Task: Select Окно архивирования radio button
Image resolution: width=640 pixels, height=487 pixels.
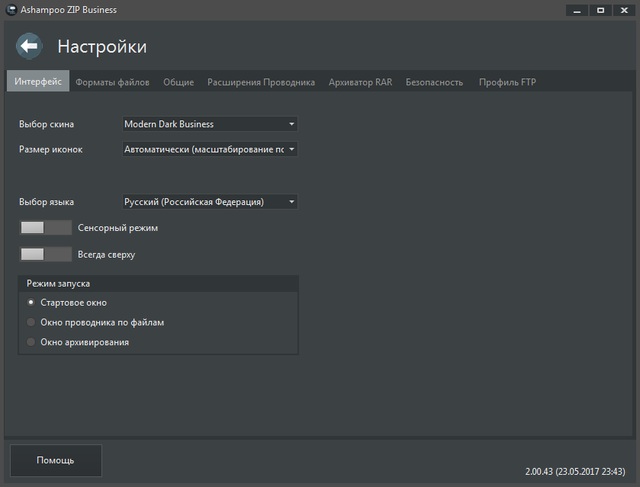Action: (31, 342)
